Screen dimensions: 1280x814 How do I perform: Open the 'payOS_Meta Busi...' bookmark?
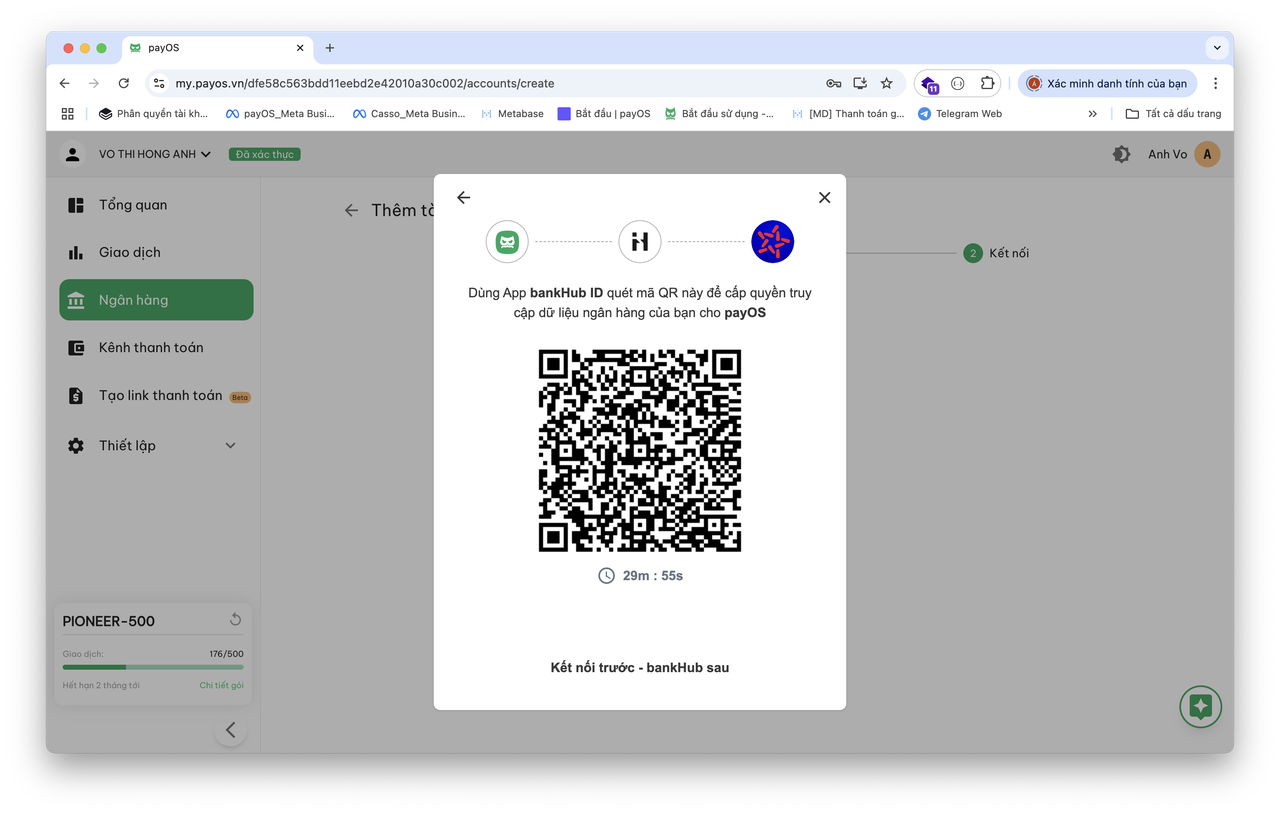pyautogui.click(x=280, y=114)
